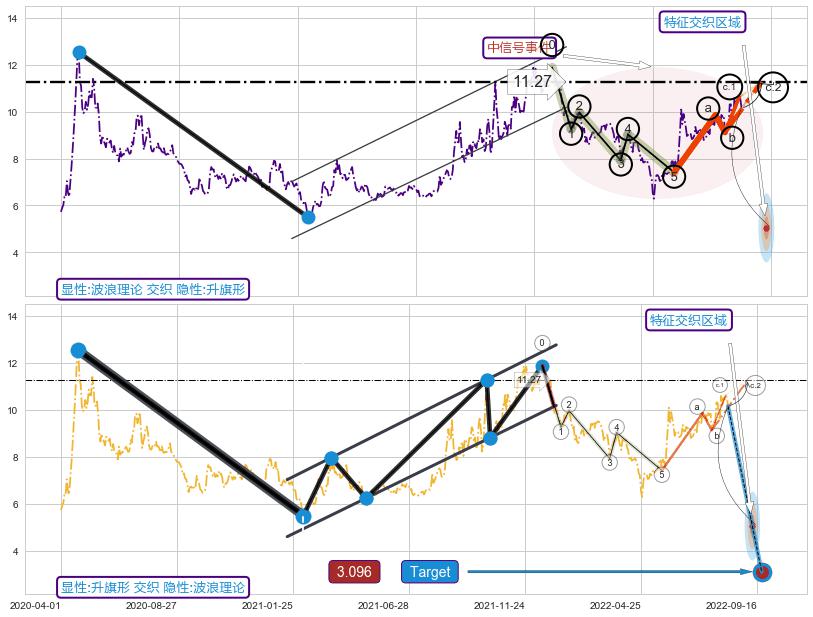
Task: Click 显性:升旗形 交织 隐性:波浪理论 caption
Action: tap(152, 587)
